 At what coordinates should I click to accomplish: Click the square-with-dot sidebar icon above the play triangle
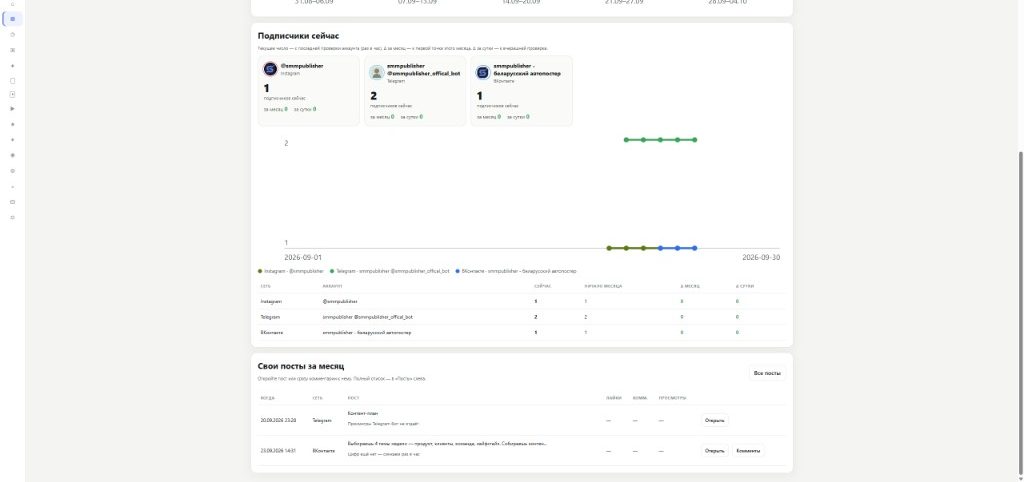click(12, 94)
